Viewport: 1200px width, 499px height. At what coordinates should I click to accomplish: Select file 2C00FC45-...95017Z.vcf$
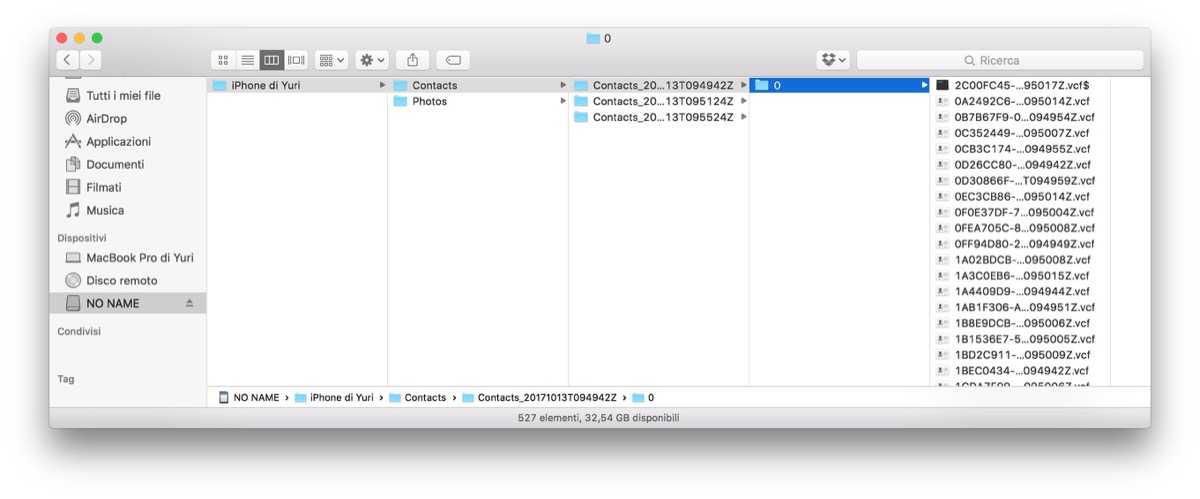point(1021,85)
